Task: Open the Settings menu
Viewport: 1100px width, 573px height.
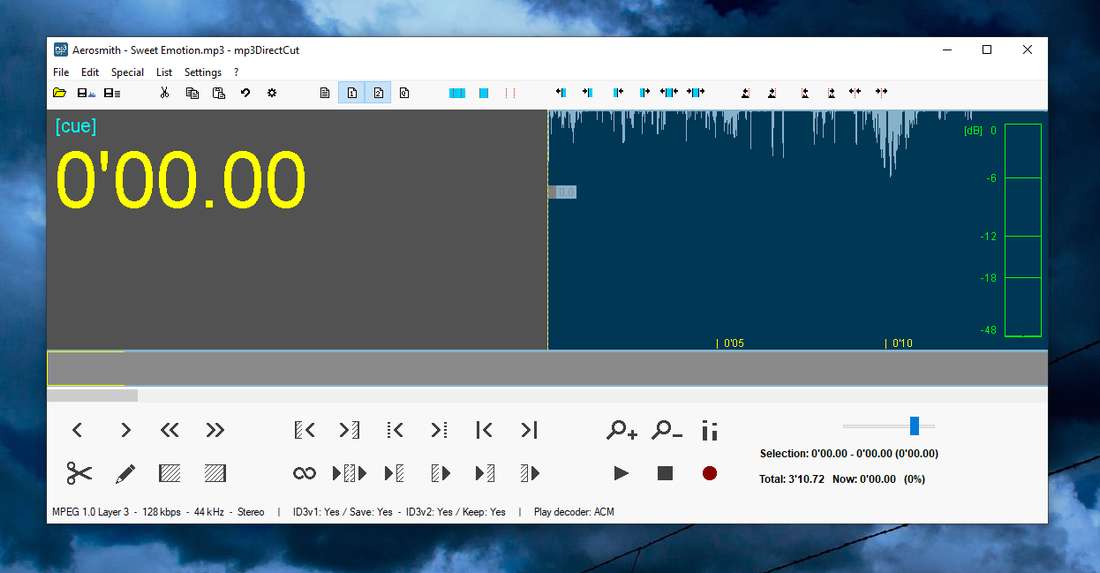Action: [x=203, y=72]
